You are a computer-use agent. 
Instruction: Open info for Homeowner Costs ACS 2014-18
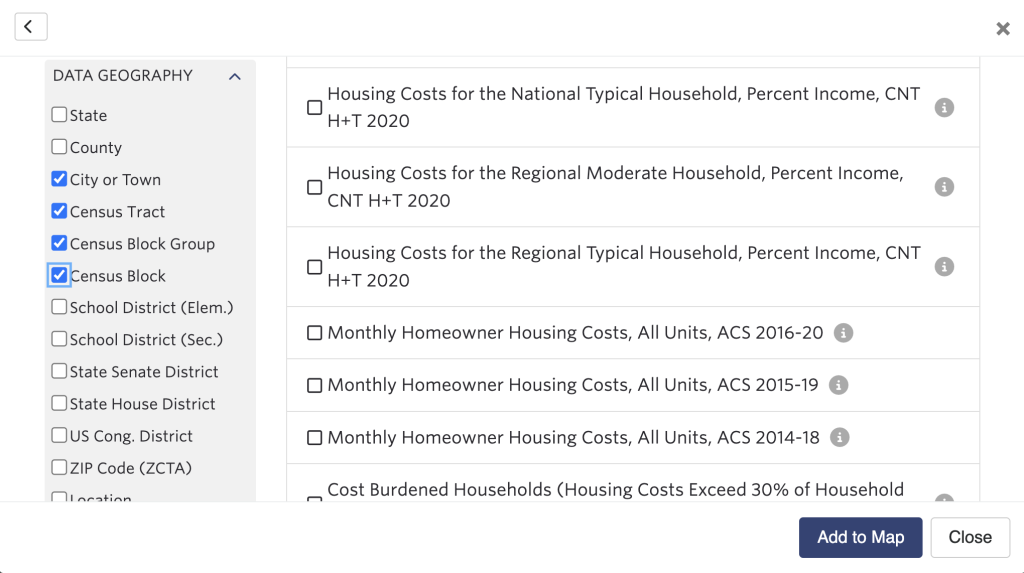(x=840, y=437)
